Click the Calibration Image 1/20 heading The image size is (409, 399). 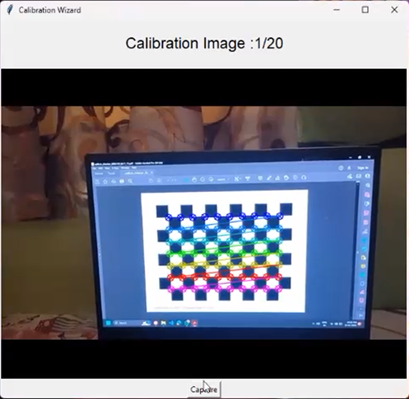(204, 43)
